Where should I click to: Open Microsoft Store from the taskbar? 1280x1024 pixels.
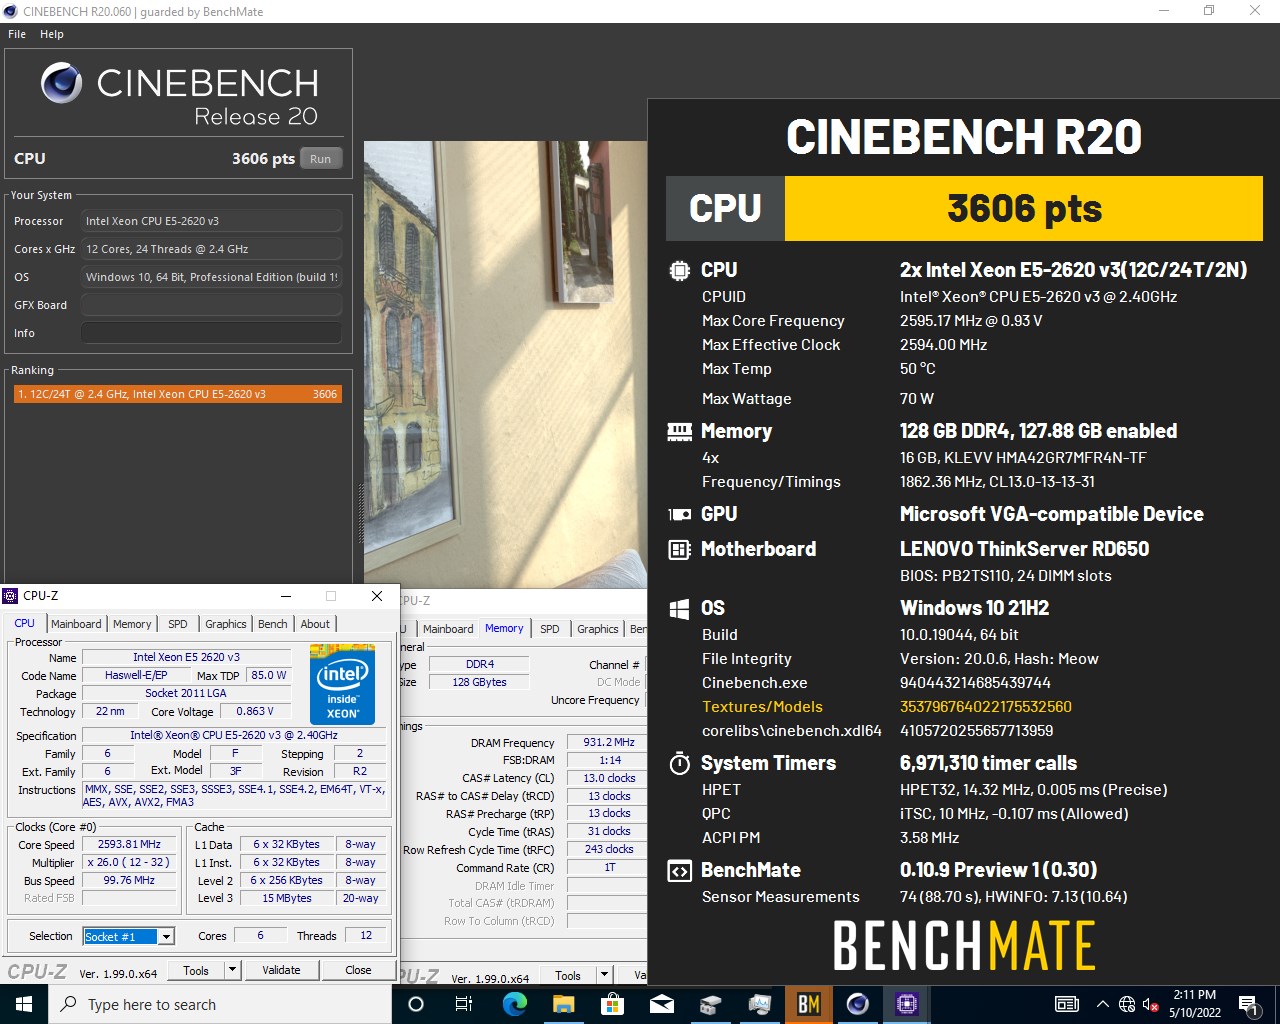(x=612, y=1004)
